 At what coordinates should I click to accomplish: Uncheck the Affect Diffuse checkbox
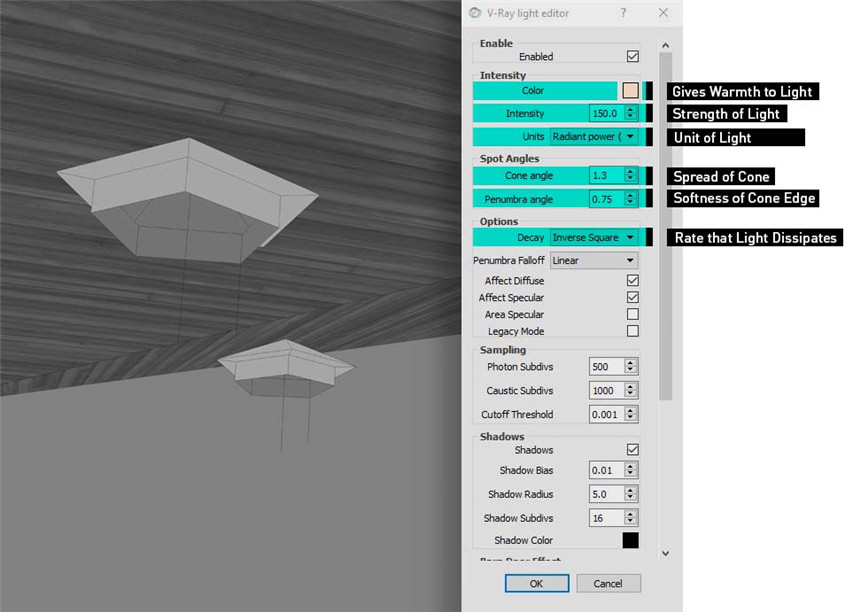coord(632,281)
